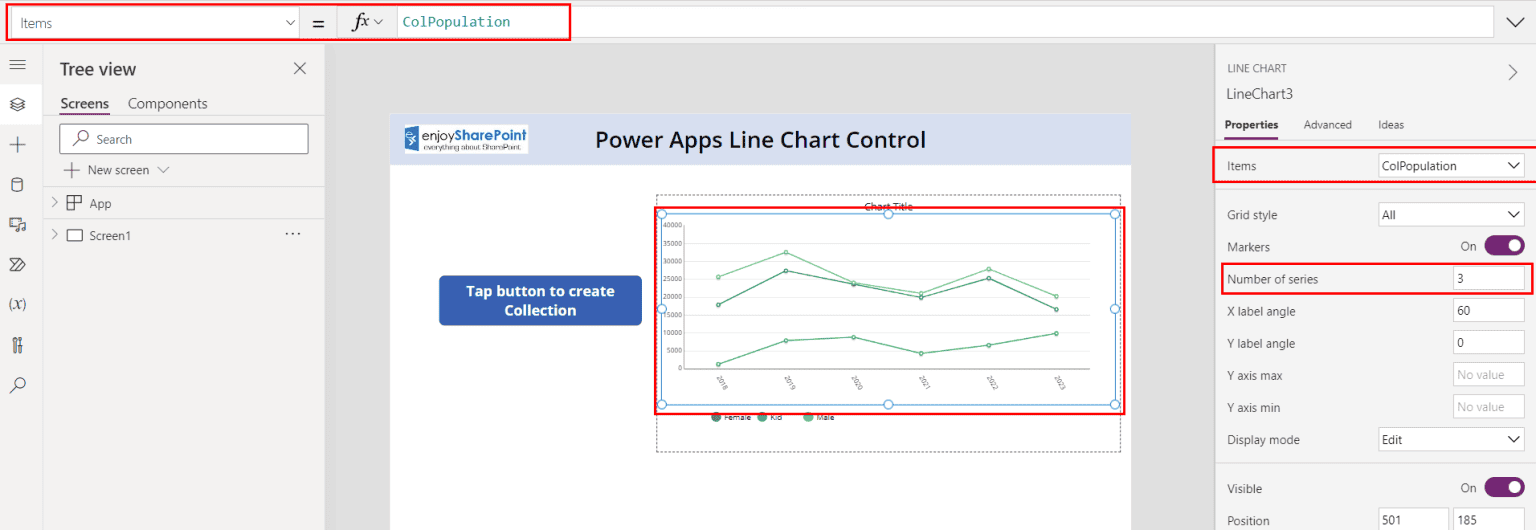Open the Data cylinder icon

point(17,185)
